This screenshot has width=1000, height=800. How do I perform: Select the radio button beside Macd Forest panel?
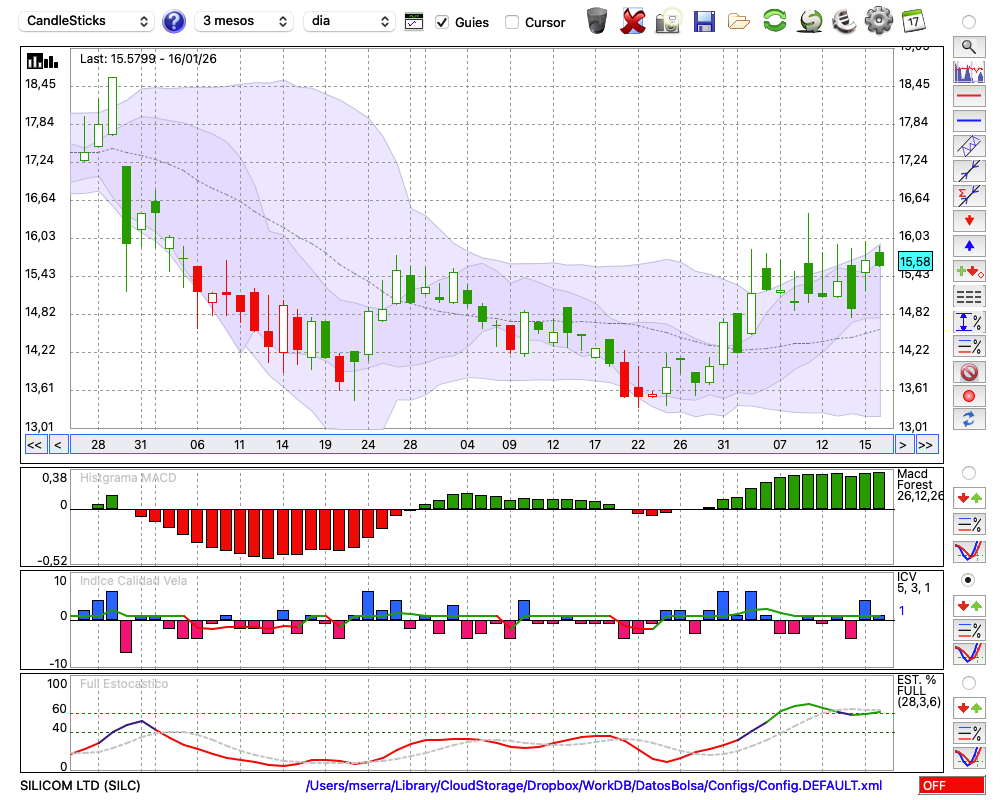pyautogui.click(x=968, y=472)
